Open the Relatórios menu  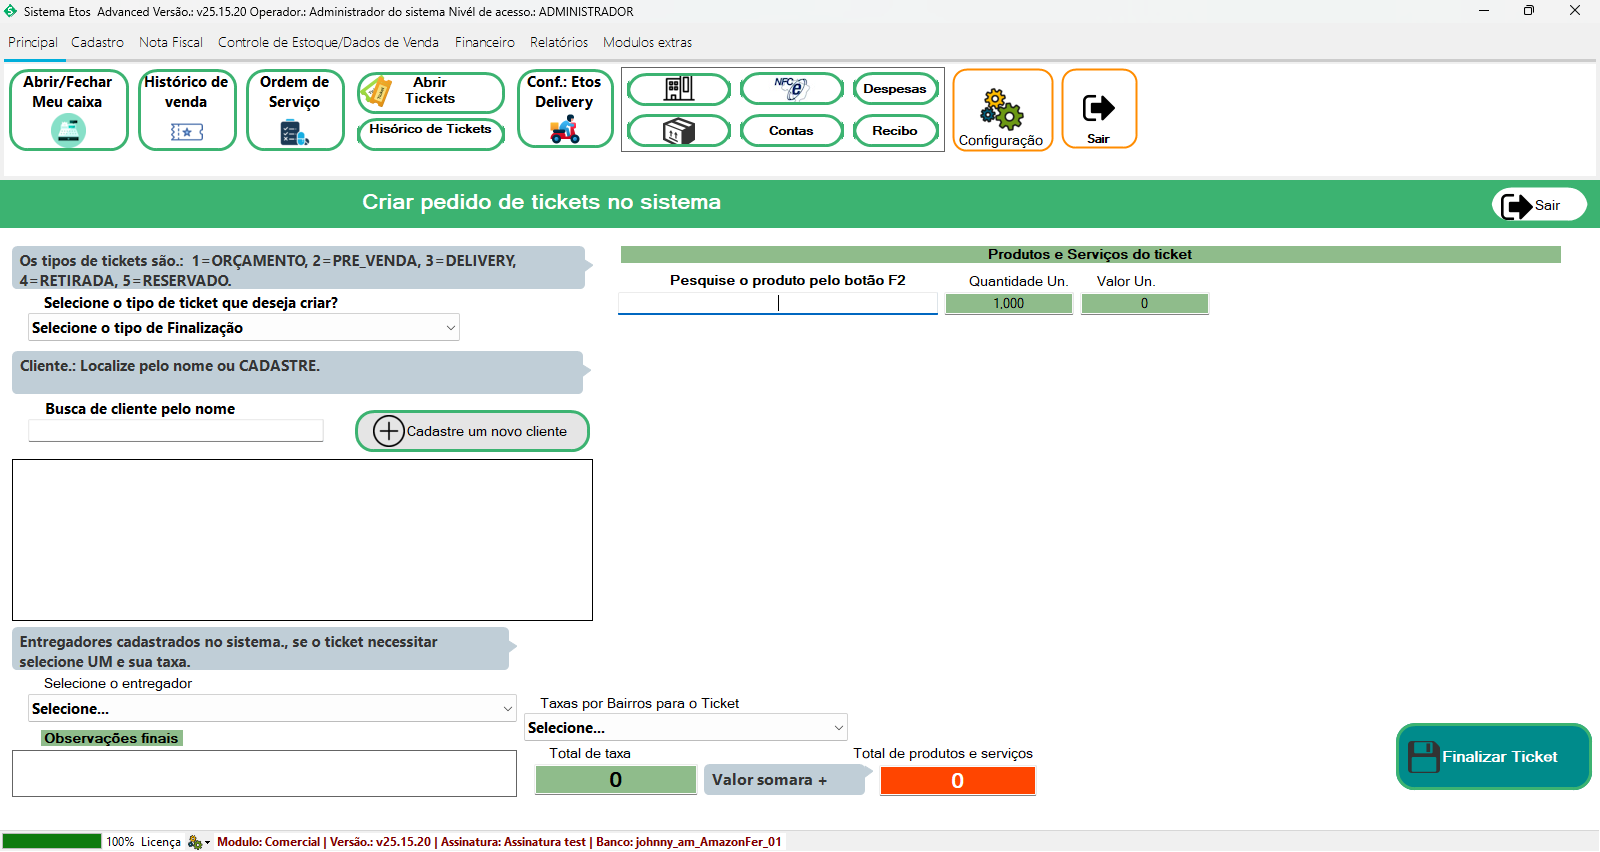click(x=558, y=42)
